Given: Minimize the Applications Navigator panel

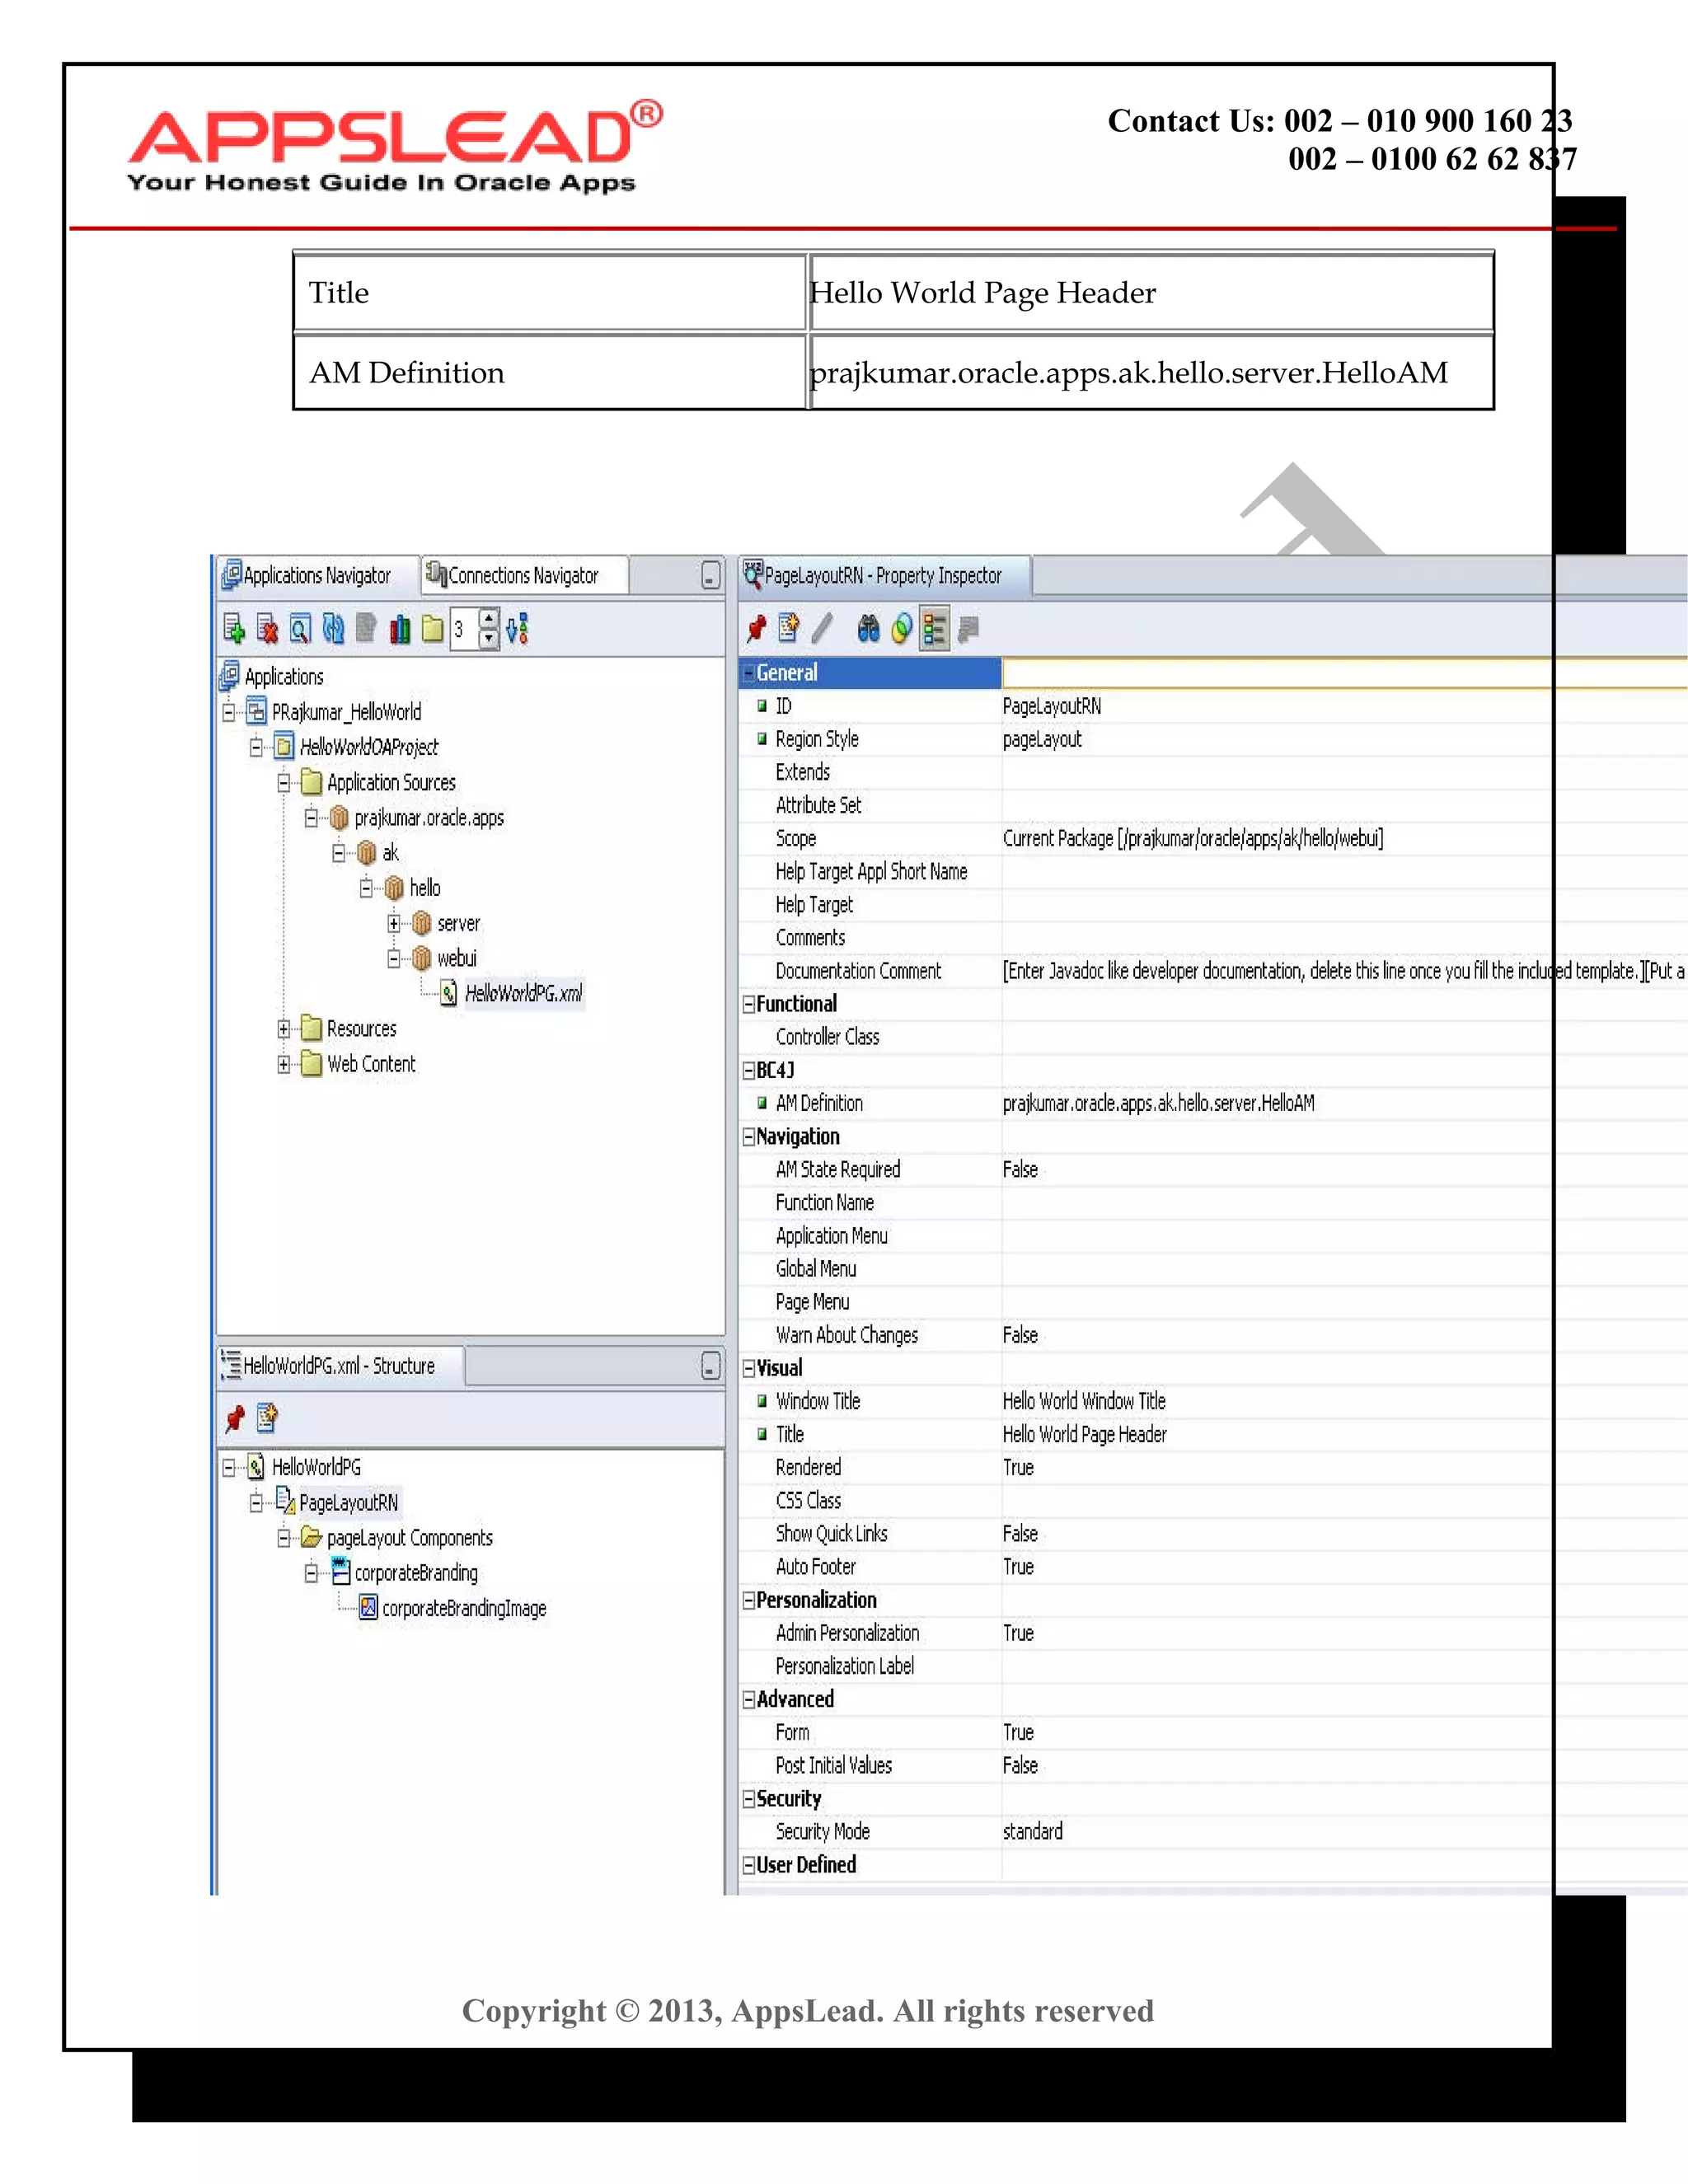Looking at the screenshot, I should click(710, 576).
